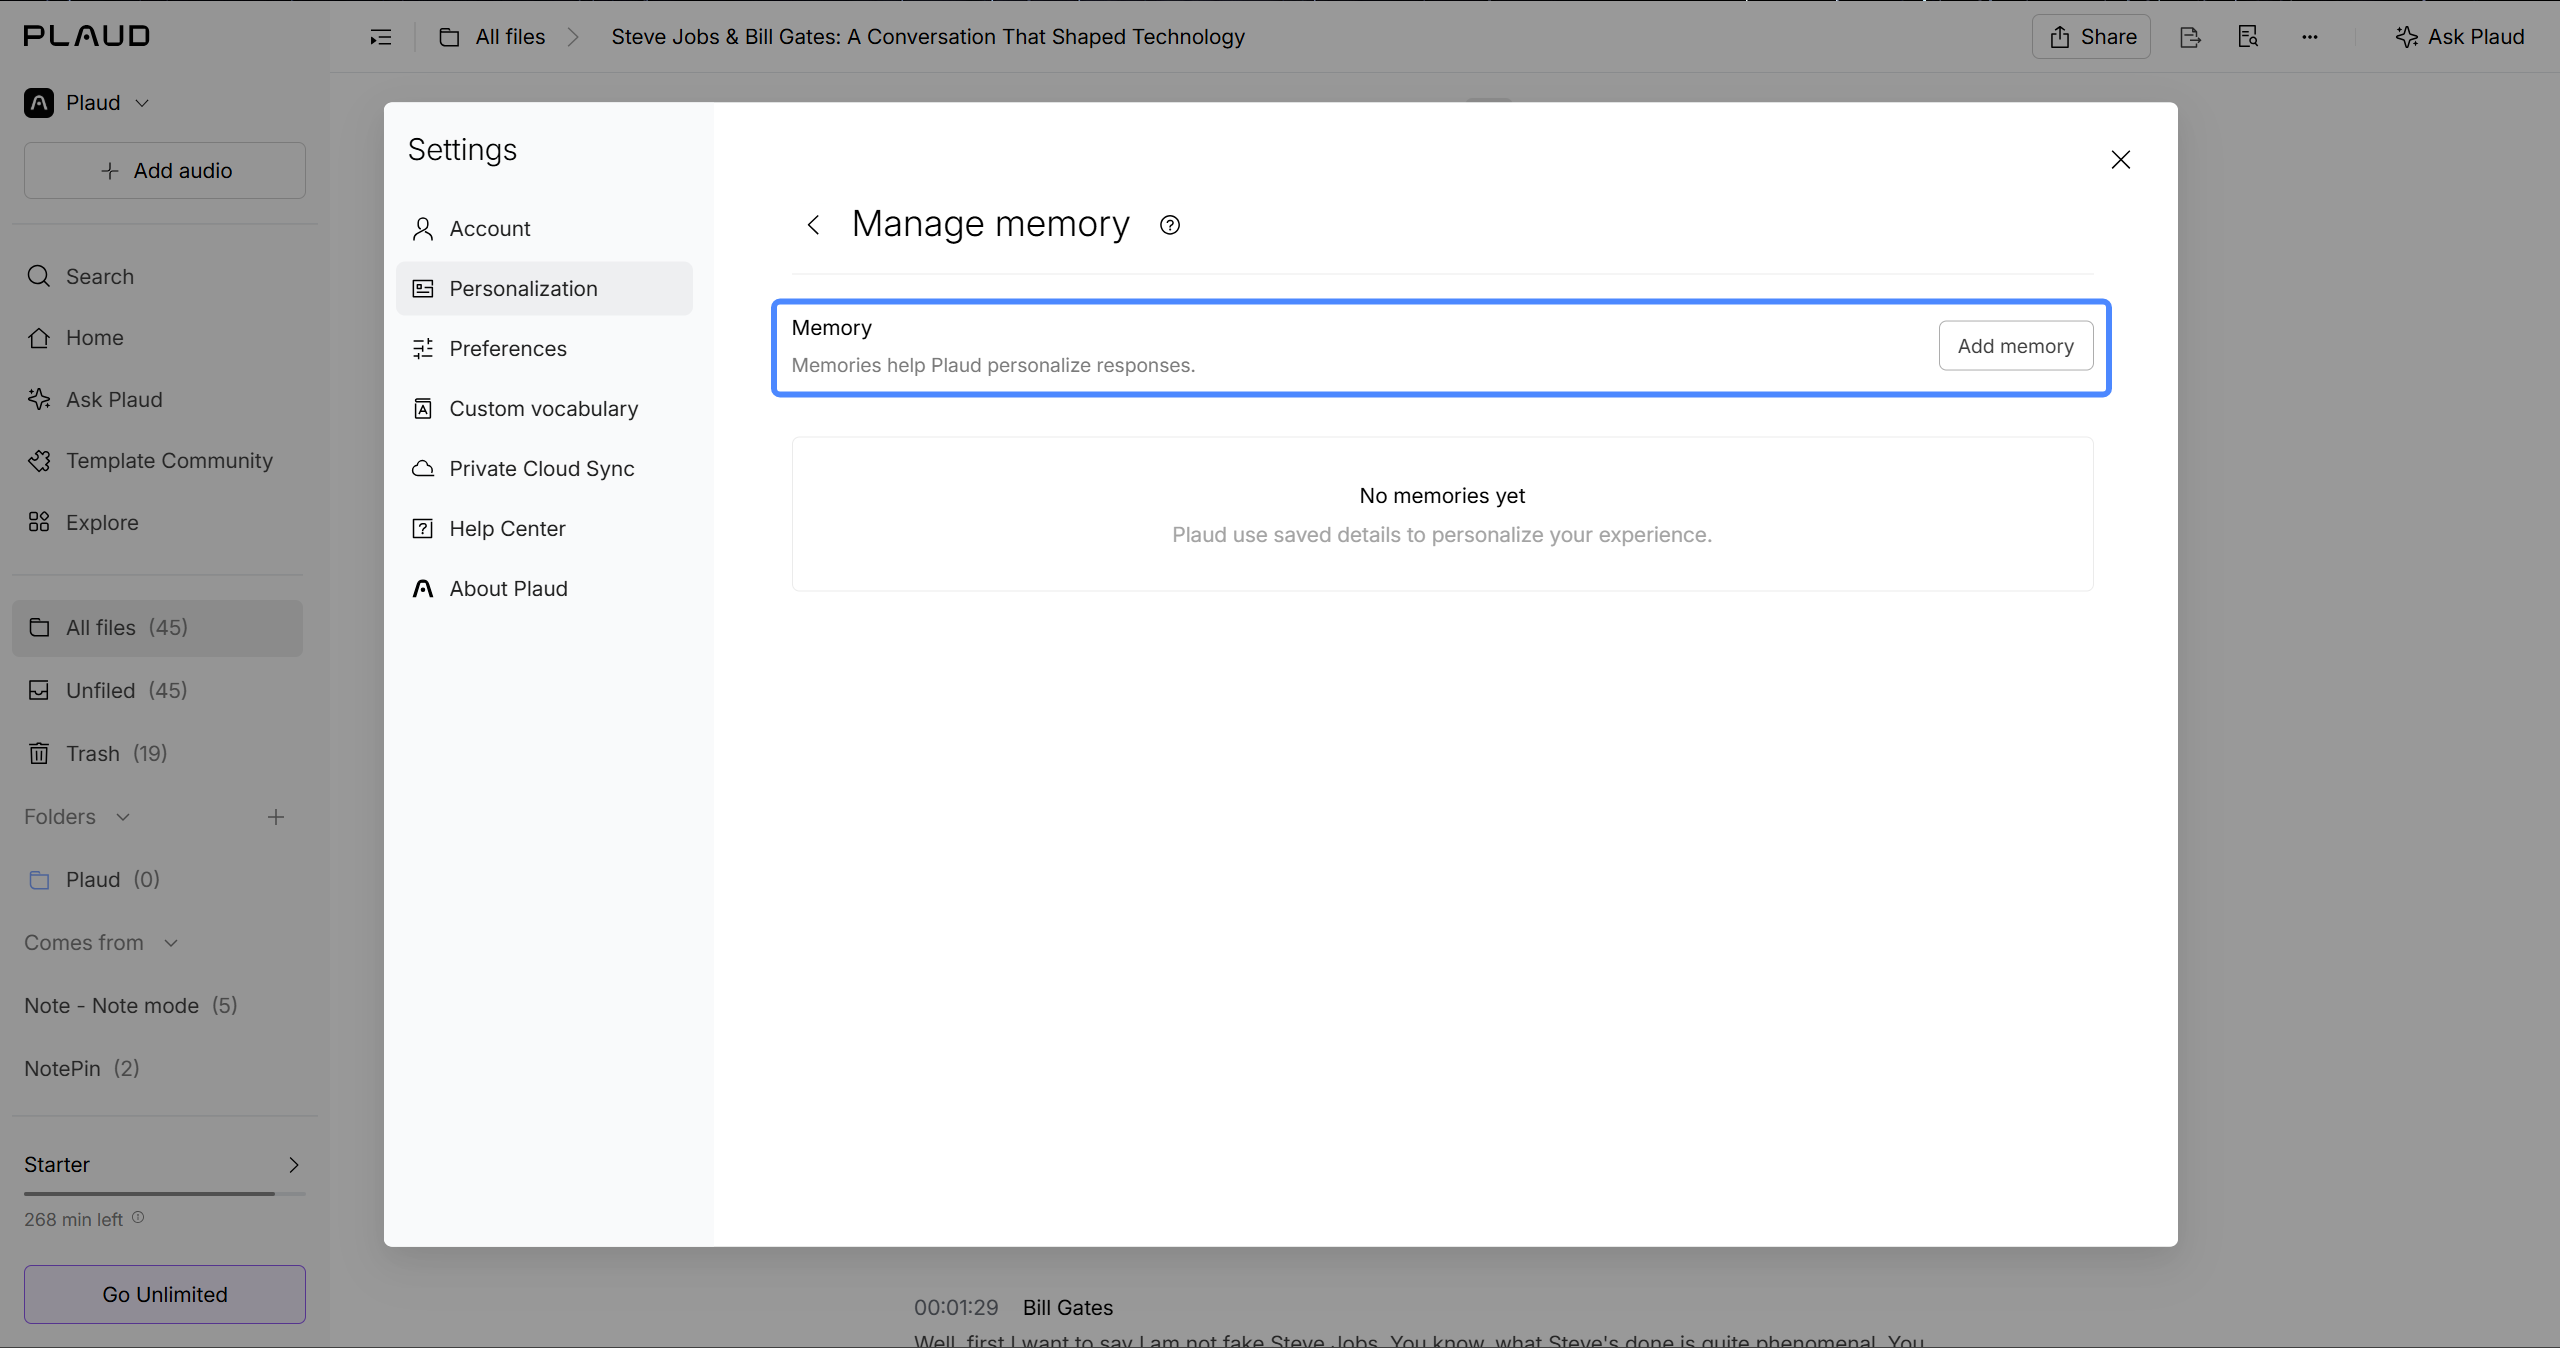Screen dimensions: 2560x1348
Task: Open the Preferences settings tab
Action: pyautogui.click(x=545, y=349)
